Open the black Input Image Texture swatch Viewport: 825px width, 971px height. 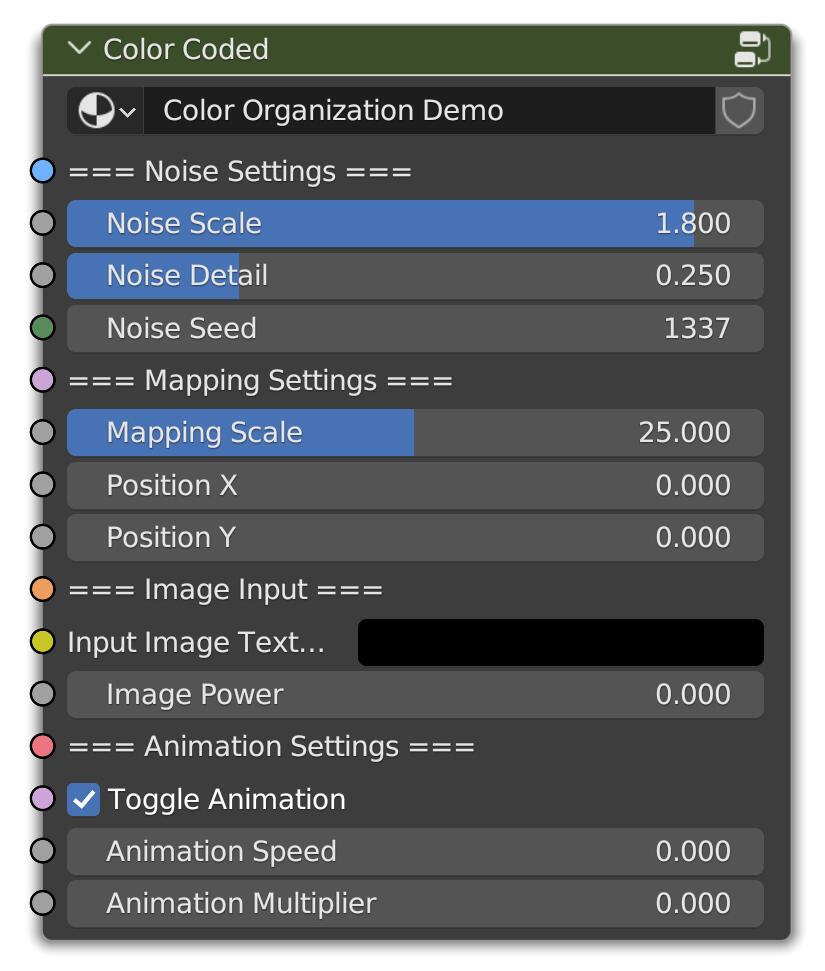pos(560,642)
